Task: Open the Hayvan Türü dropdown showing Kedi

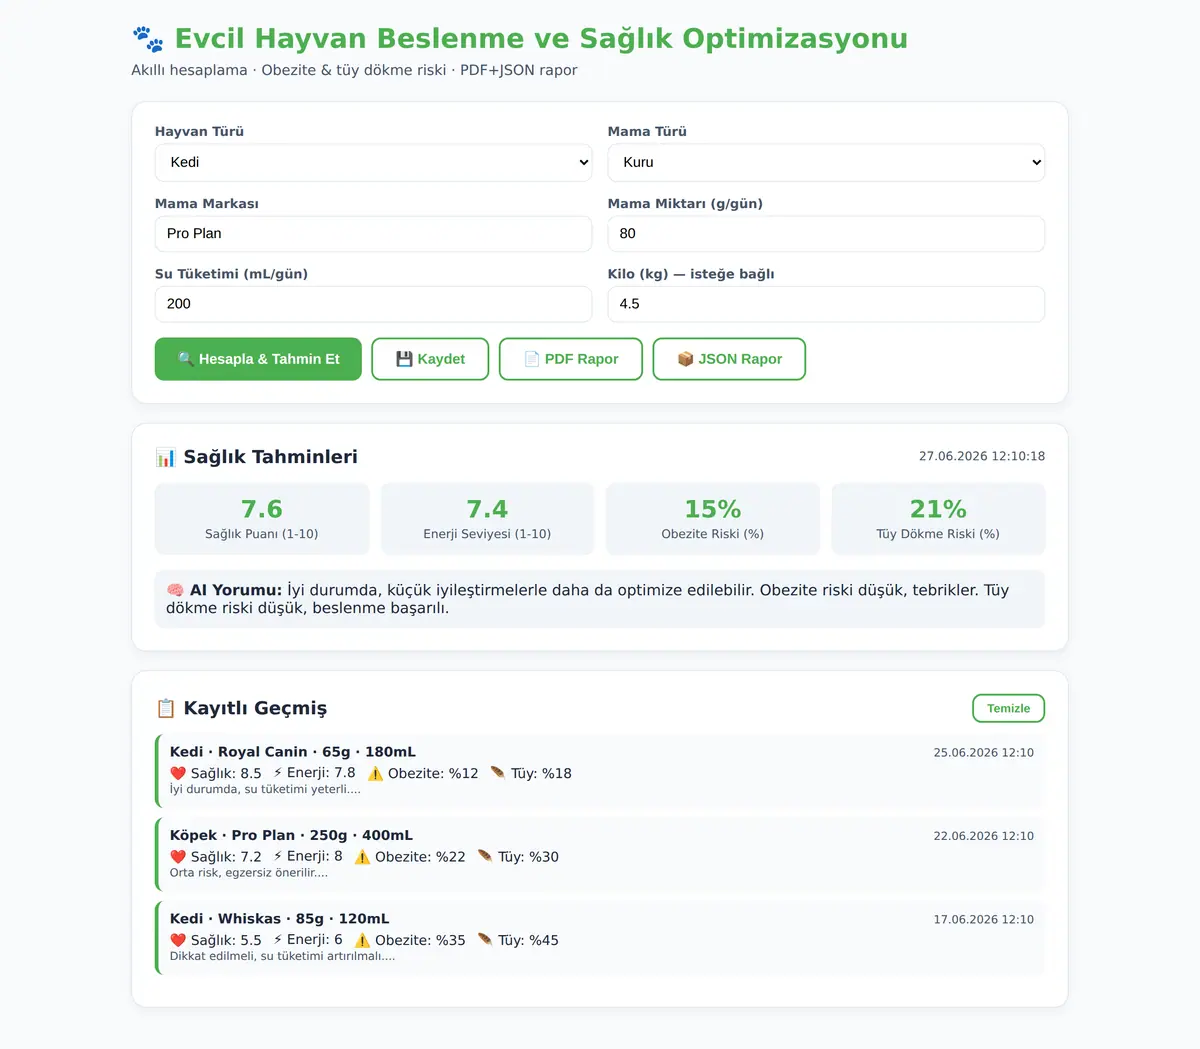Action: pos(373,162)
